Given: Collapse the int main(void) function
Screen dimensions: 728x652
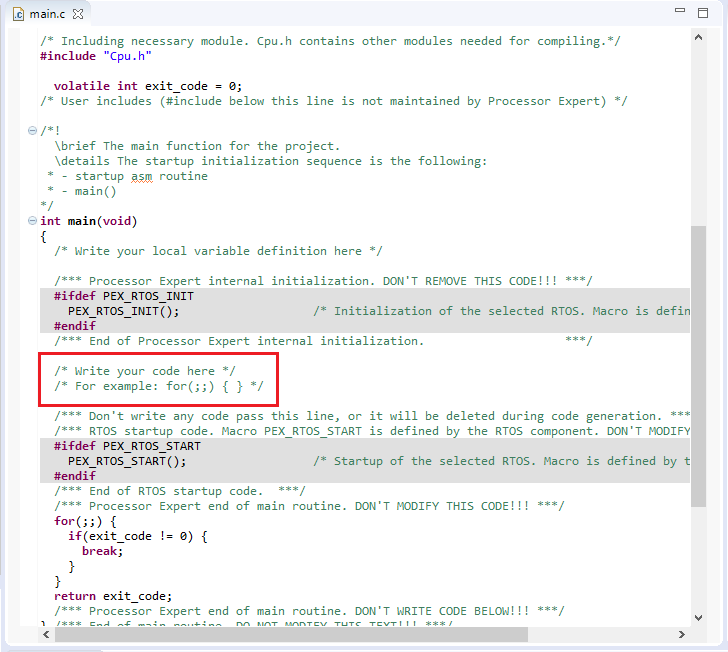Looking at the screenshot, I should 32,221.
